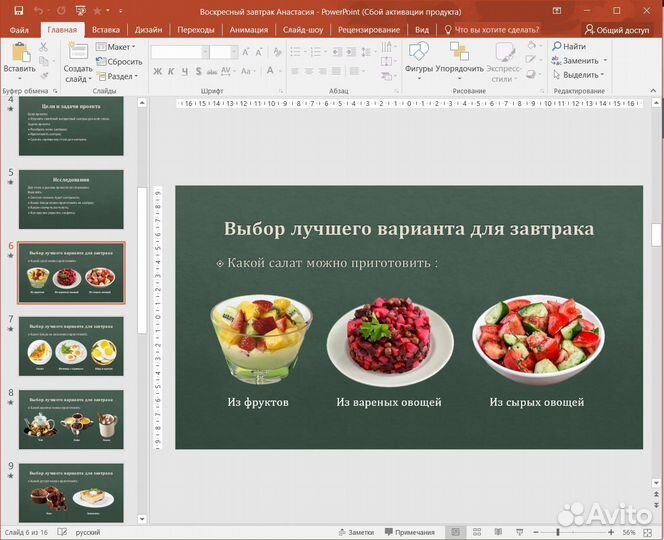Open the Рецензирование tab

368,30
